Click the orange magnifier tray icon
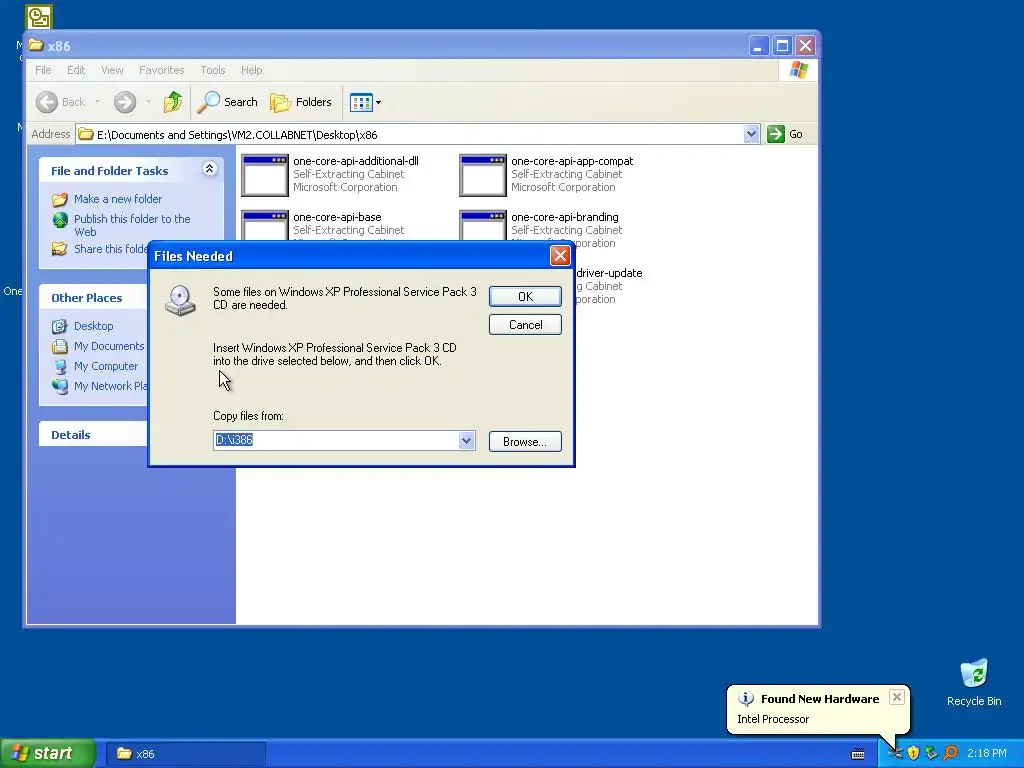Viewport: 1024px width, 768px height. (950, 753)
